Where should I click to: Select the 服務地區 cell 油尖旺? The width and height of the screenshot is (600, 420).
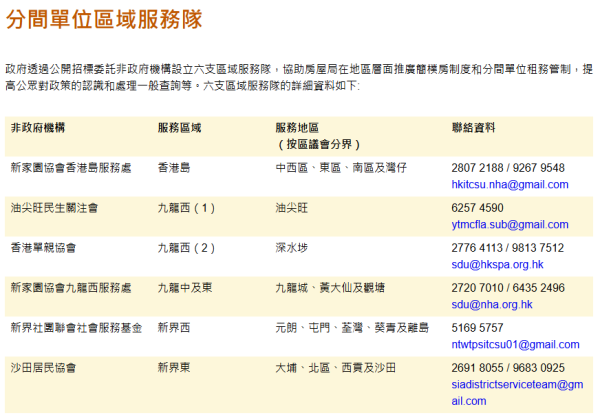(292, 208)
